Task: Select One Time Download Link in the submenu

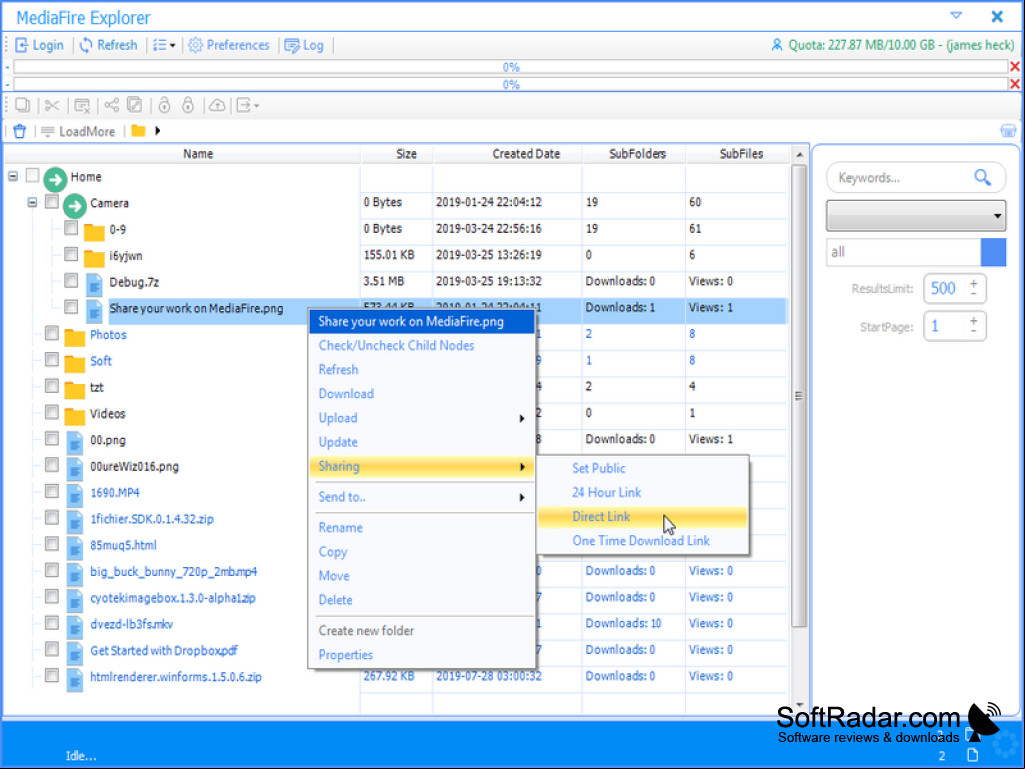Action: pyautogui.click(x=643, y=541)
